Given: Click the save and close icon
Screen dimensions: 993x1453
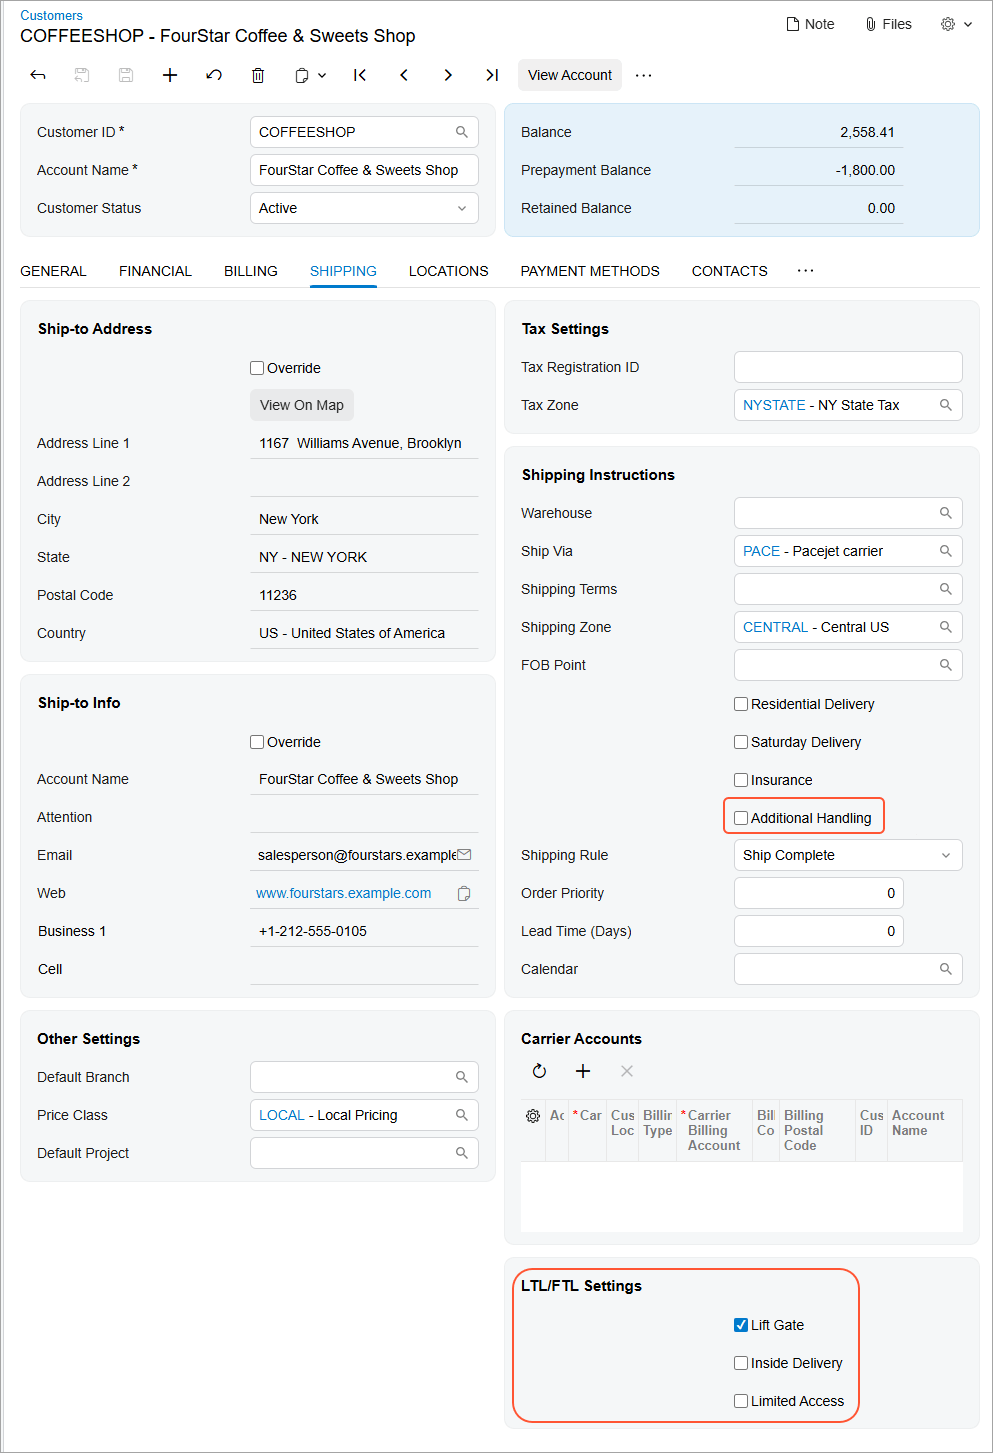Looking at the screenshot, I should click(82, 75).
